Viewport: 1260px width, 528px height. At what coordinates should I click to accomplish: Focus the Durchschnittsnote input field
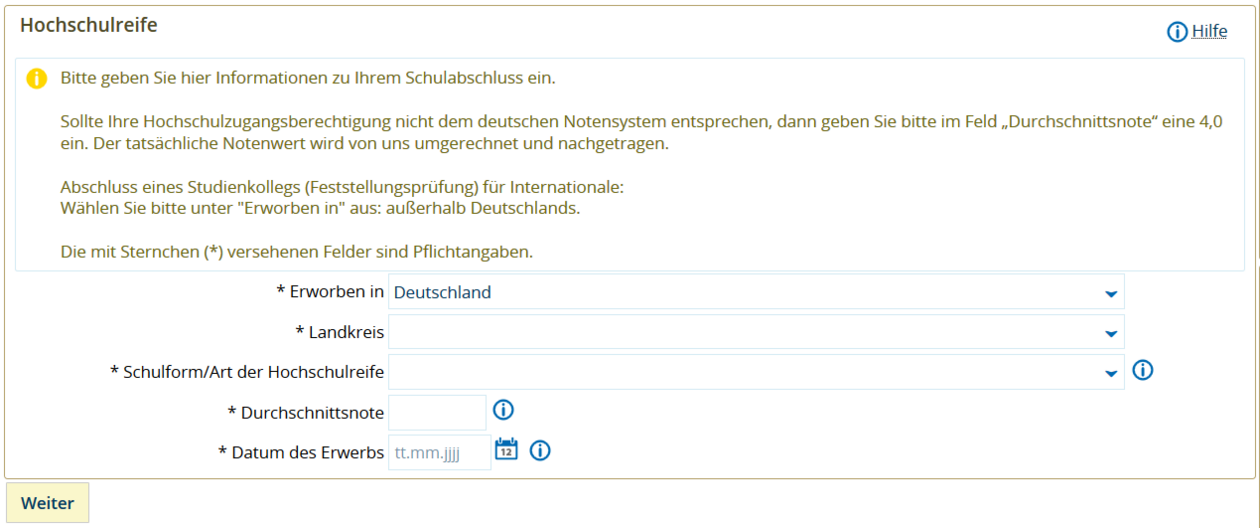point(437,412)
